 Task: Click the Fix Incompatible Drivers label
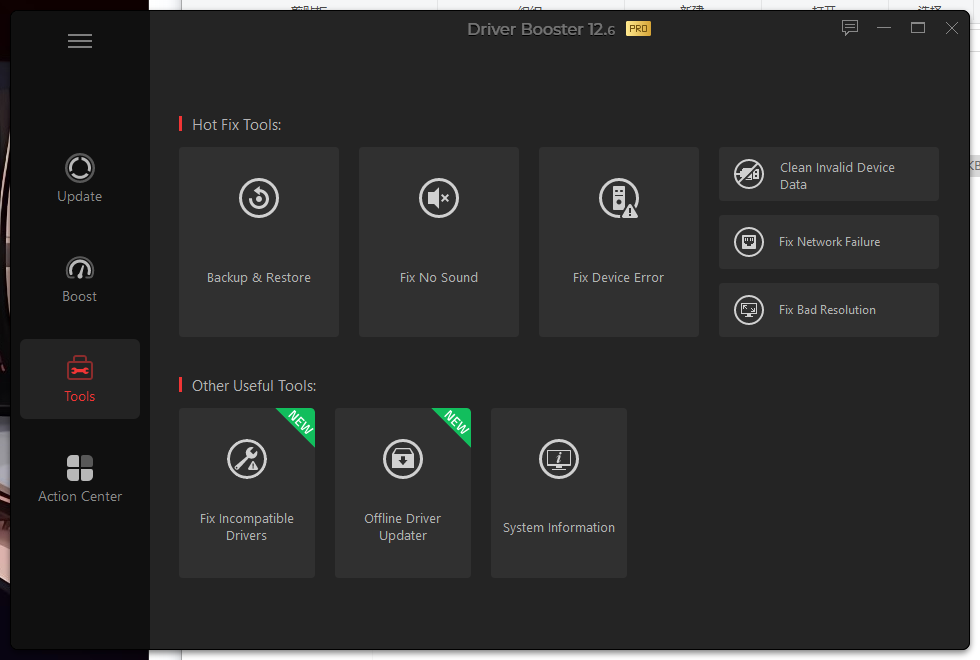247,527
